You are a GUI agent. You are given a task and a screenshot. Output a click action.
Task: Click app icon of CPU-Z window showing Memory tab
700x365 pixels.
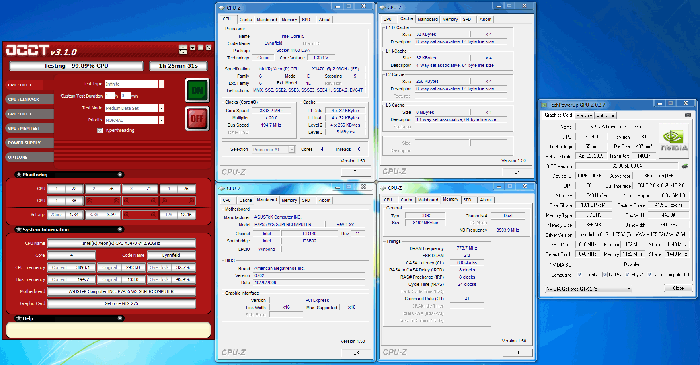pos(383,188)
